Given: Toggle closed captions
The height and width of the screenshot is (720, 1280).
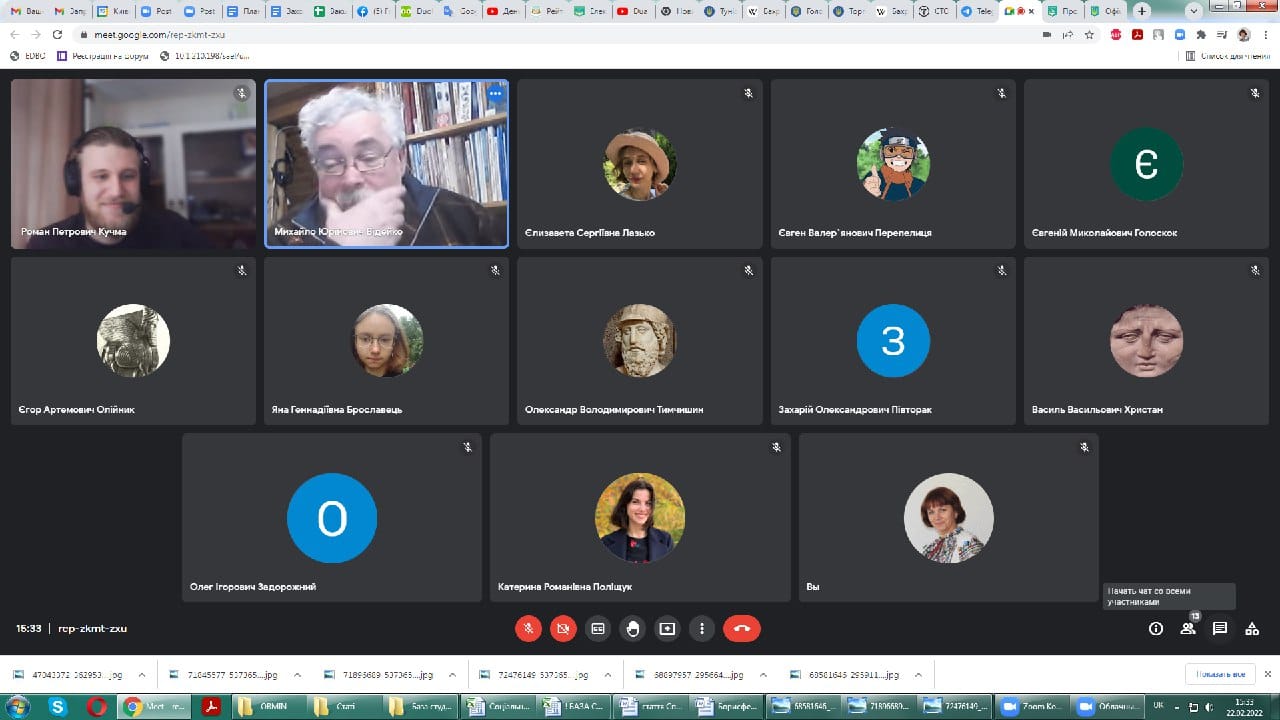Looking at the screenshot, I should [x=598, y=629].
